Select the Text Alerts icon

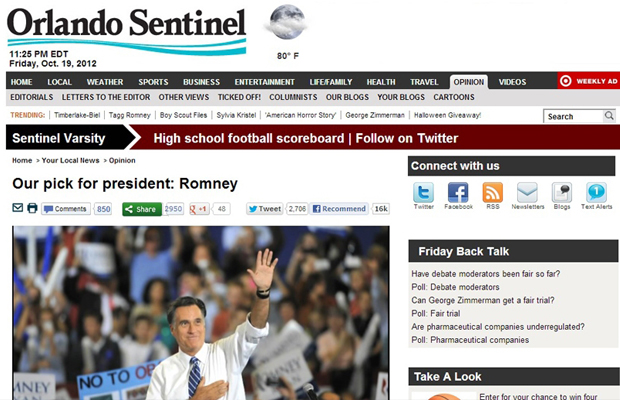click(x=596, y=192)
